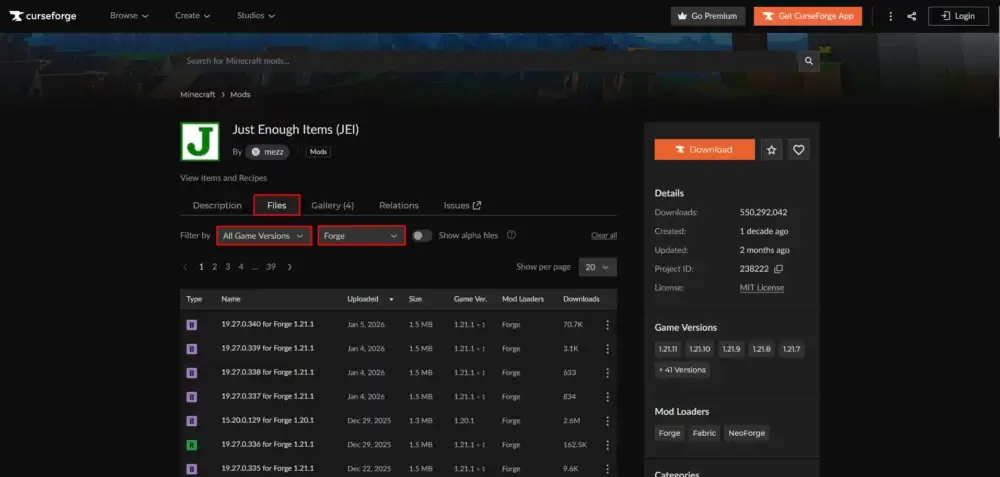
Task: Change the Show per page dropdown
Action: click(x=597, y=267)
